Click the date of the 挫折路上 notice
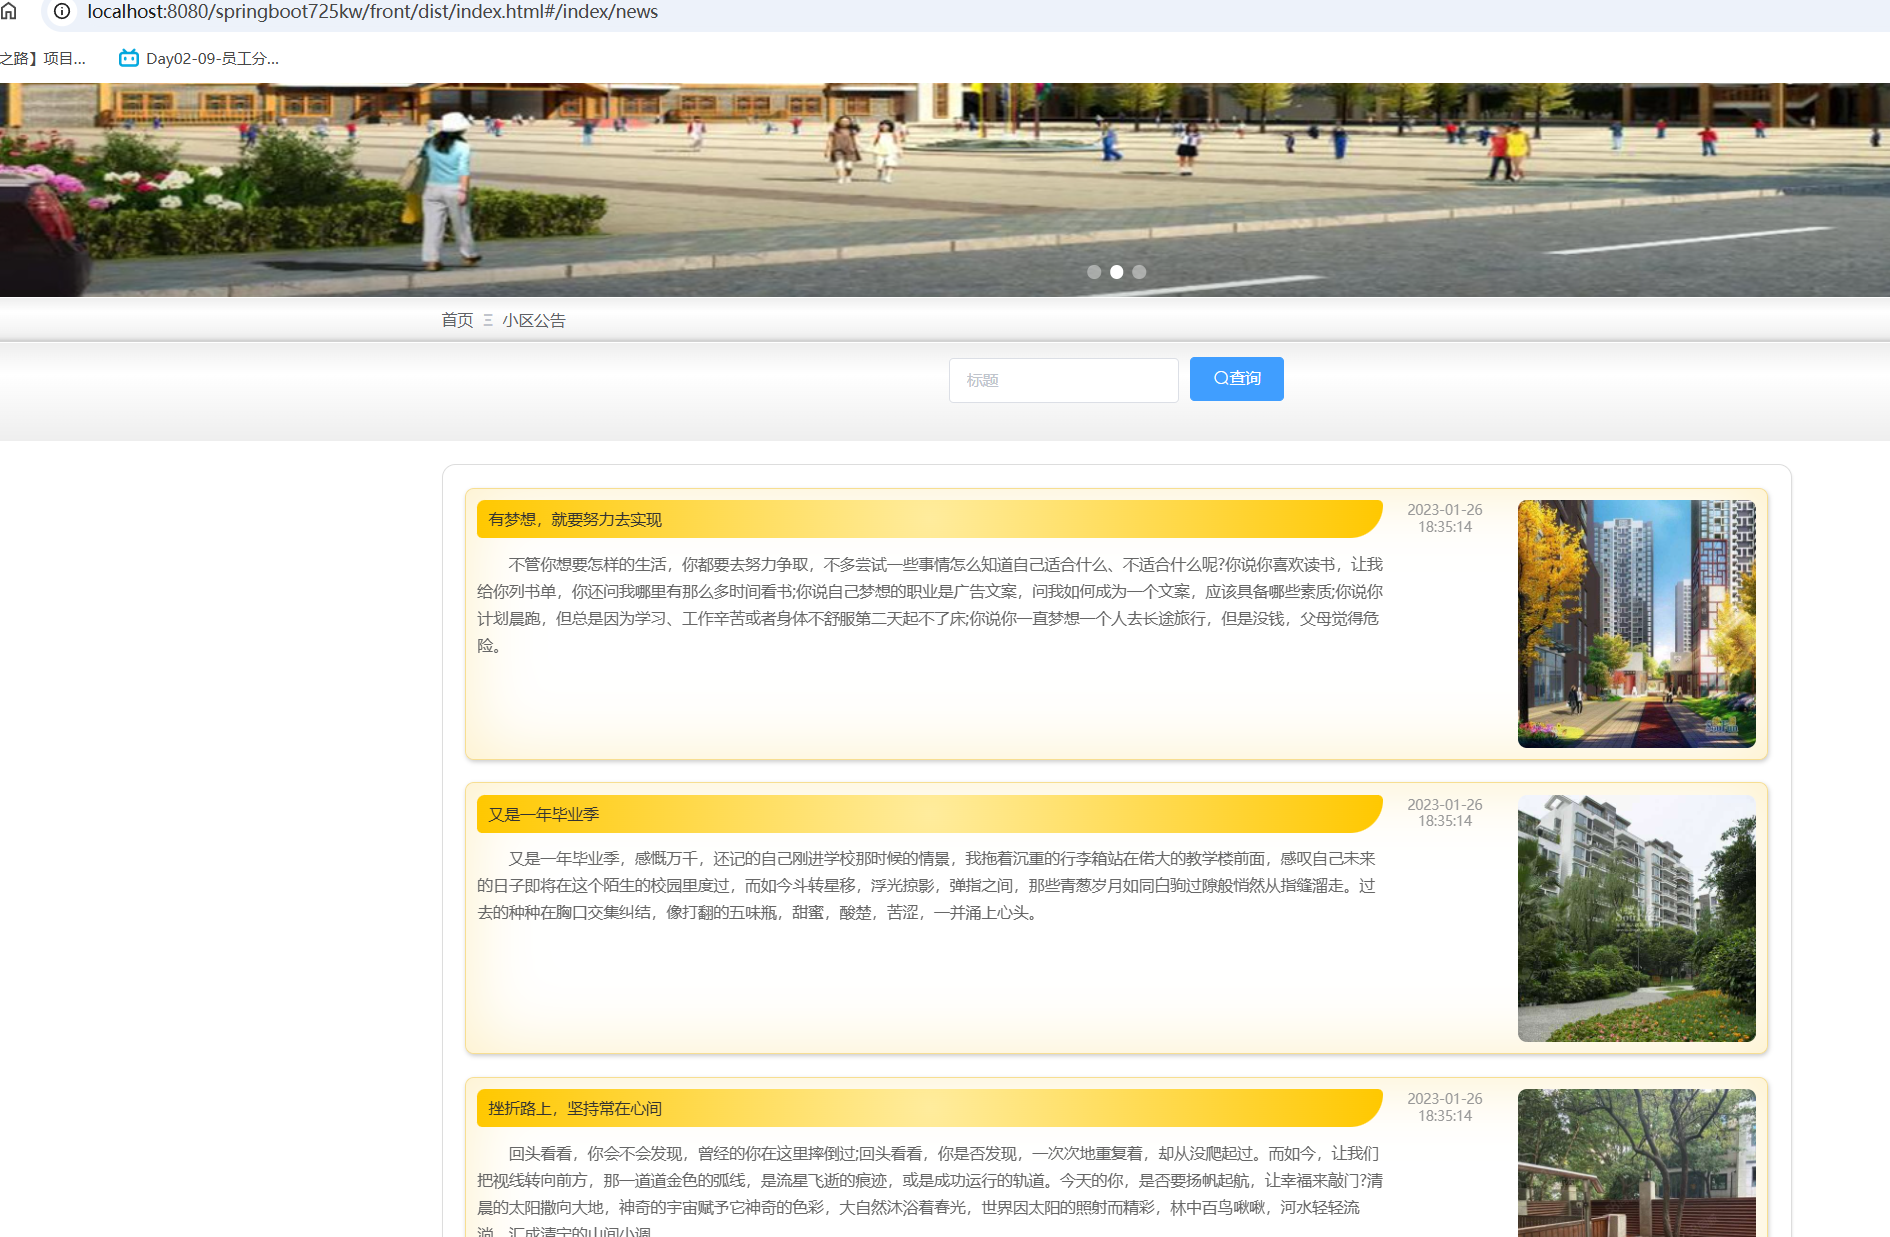The height and width of the screenshot is (1237, 1890). [x=1445, y=1107]
